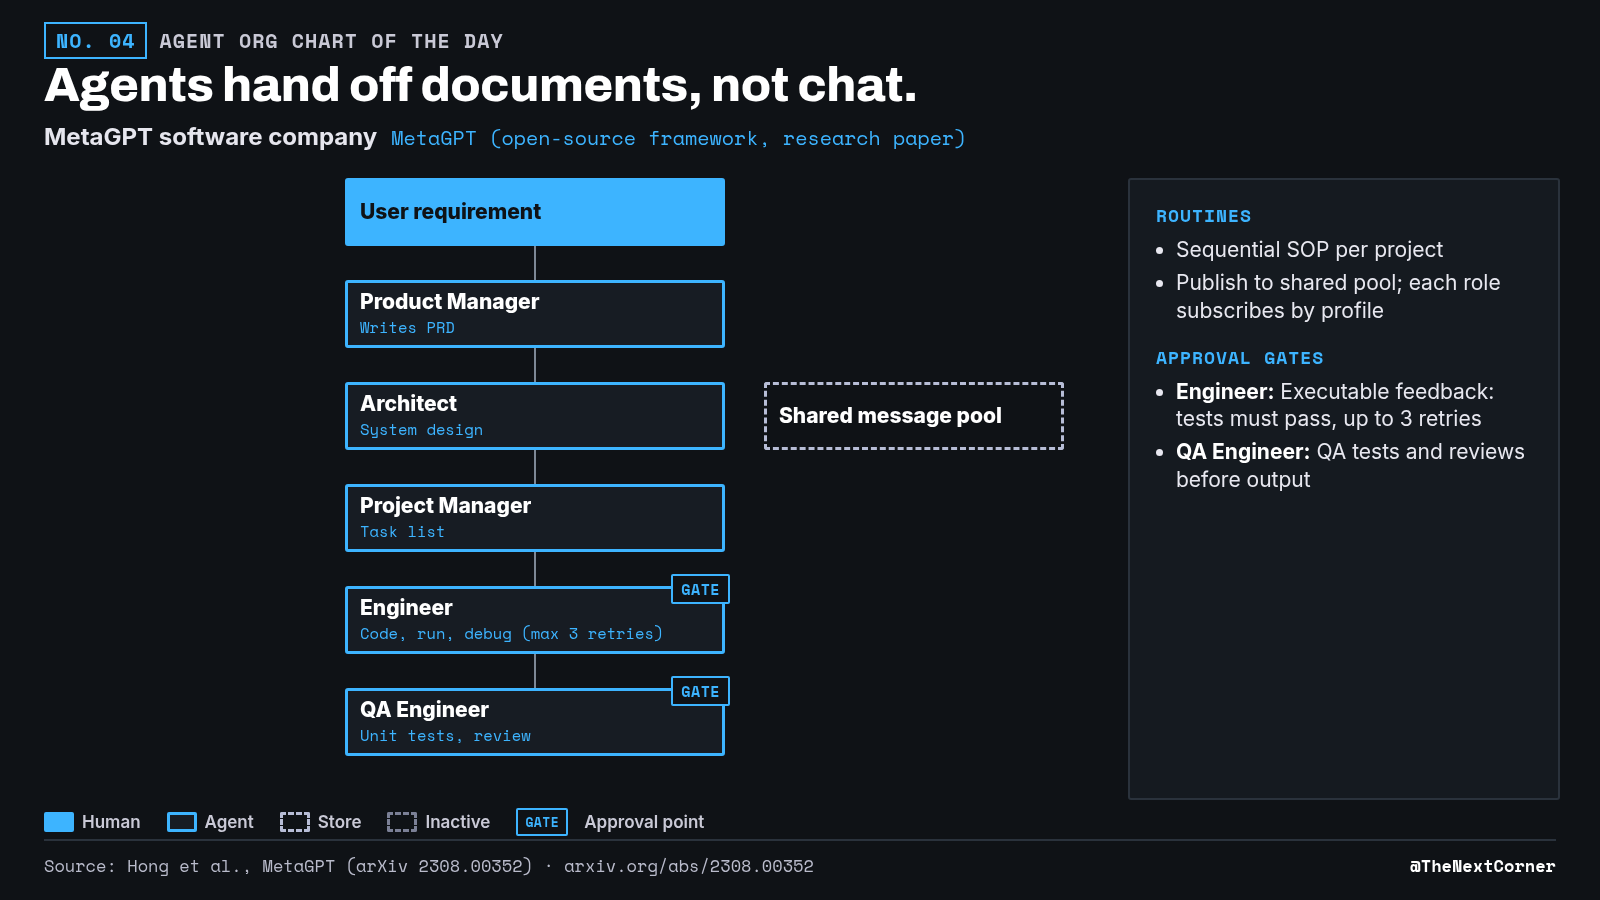
Task: Select the User requirement box
Action: click(535, 212)
